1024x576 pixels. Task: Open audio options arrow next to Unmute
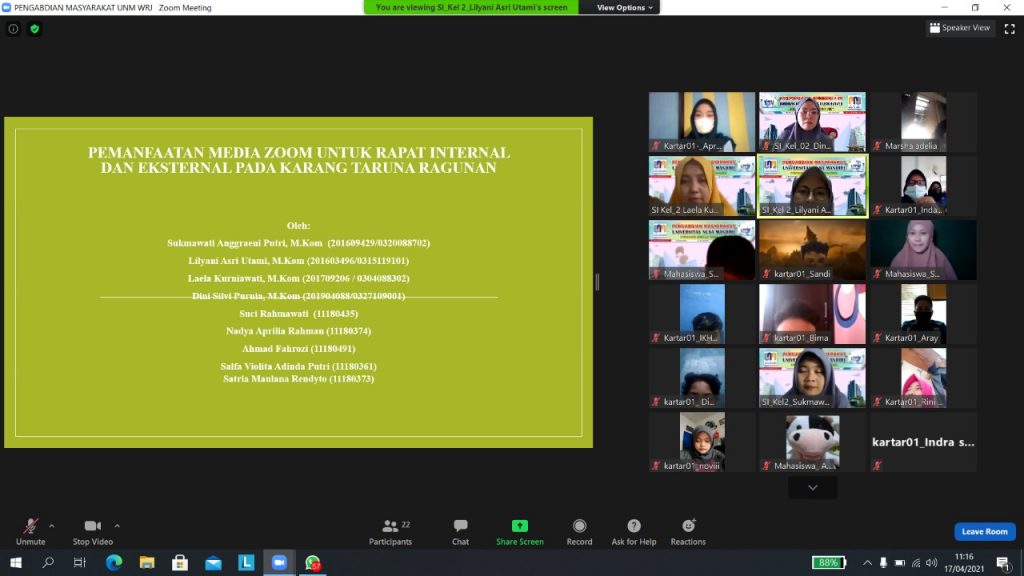(x=52, y=525)
